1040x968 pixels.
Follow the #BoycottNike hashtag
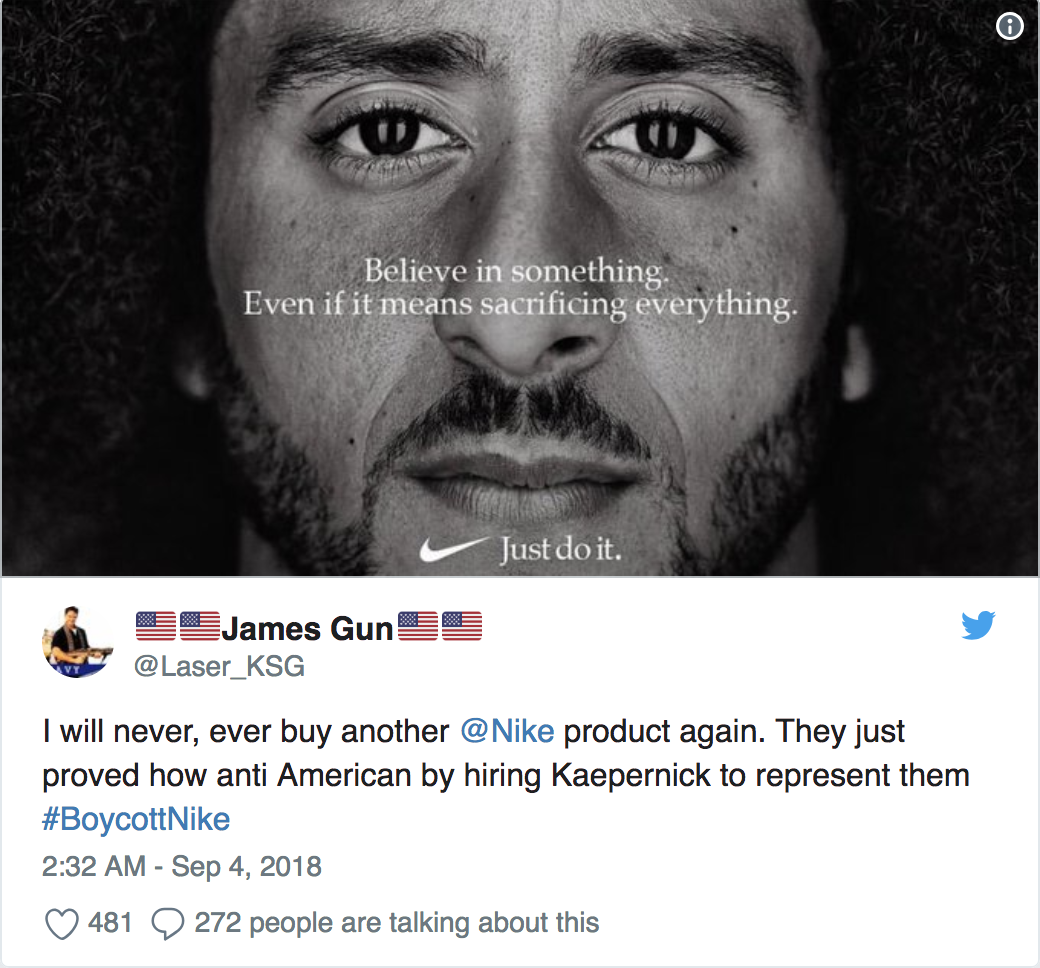[x=136, y=819]
